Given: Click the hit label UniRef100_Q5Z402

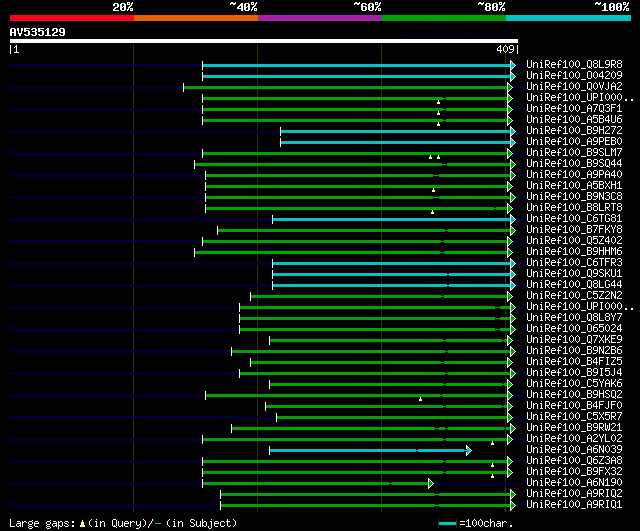Looking at the screenshot, I should [574, 241].
